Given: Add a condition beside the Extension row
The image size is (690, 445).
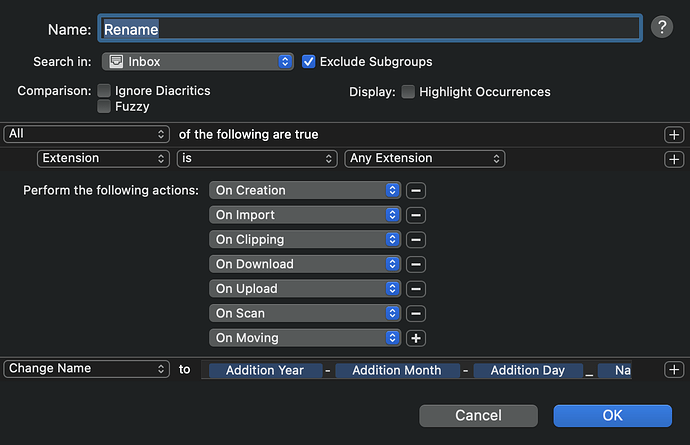Looking at the screenshot, I should 674,159.
